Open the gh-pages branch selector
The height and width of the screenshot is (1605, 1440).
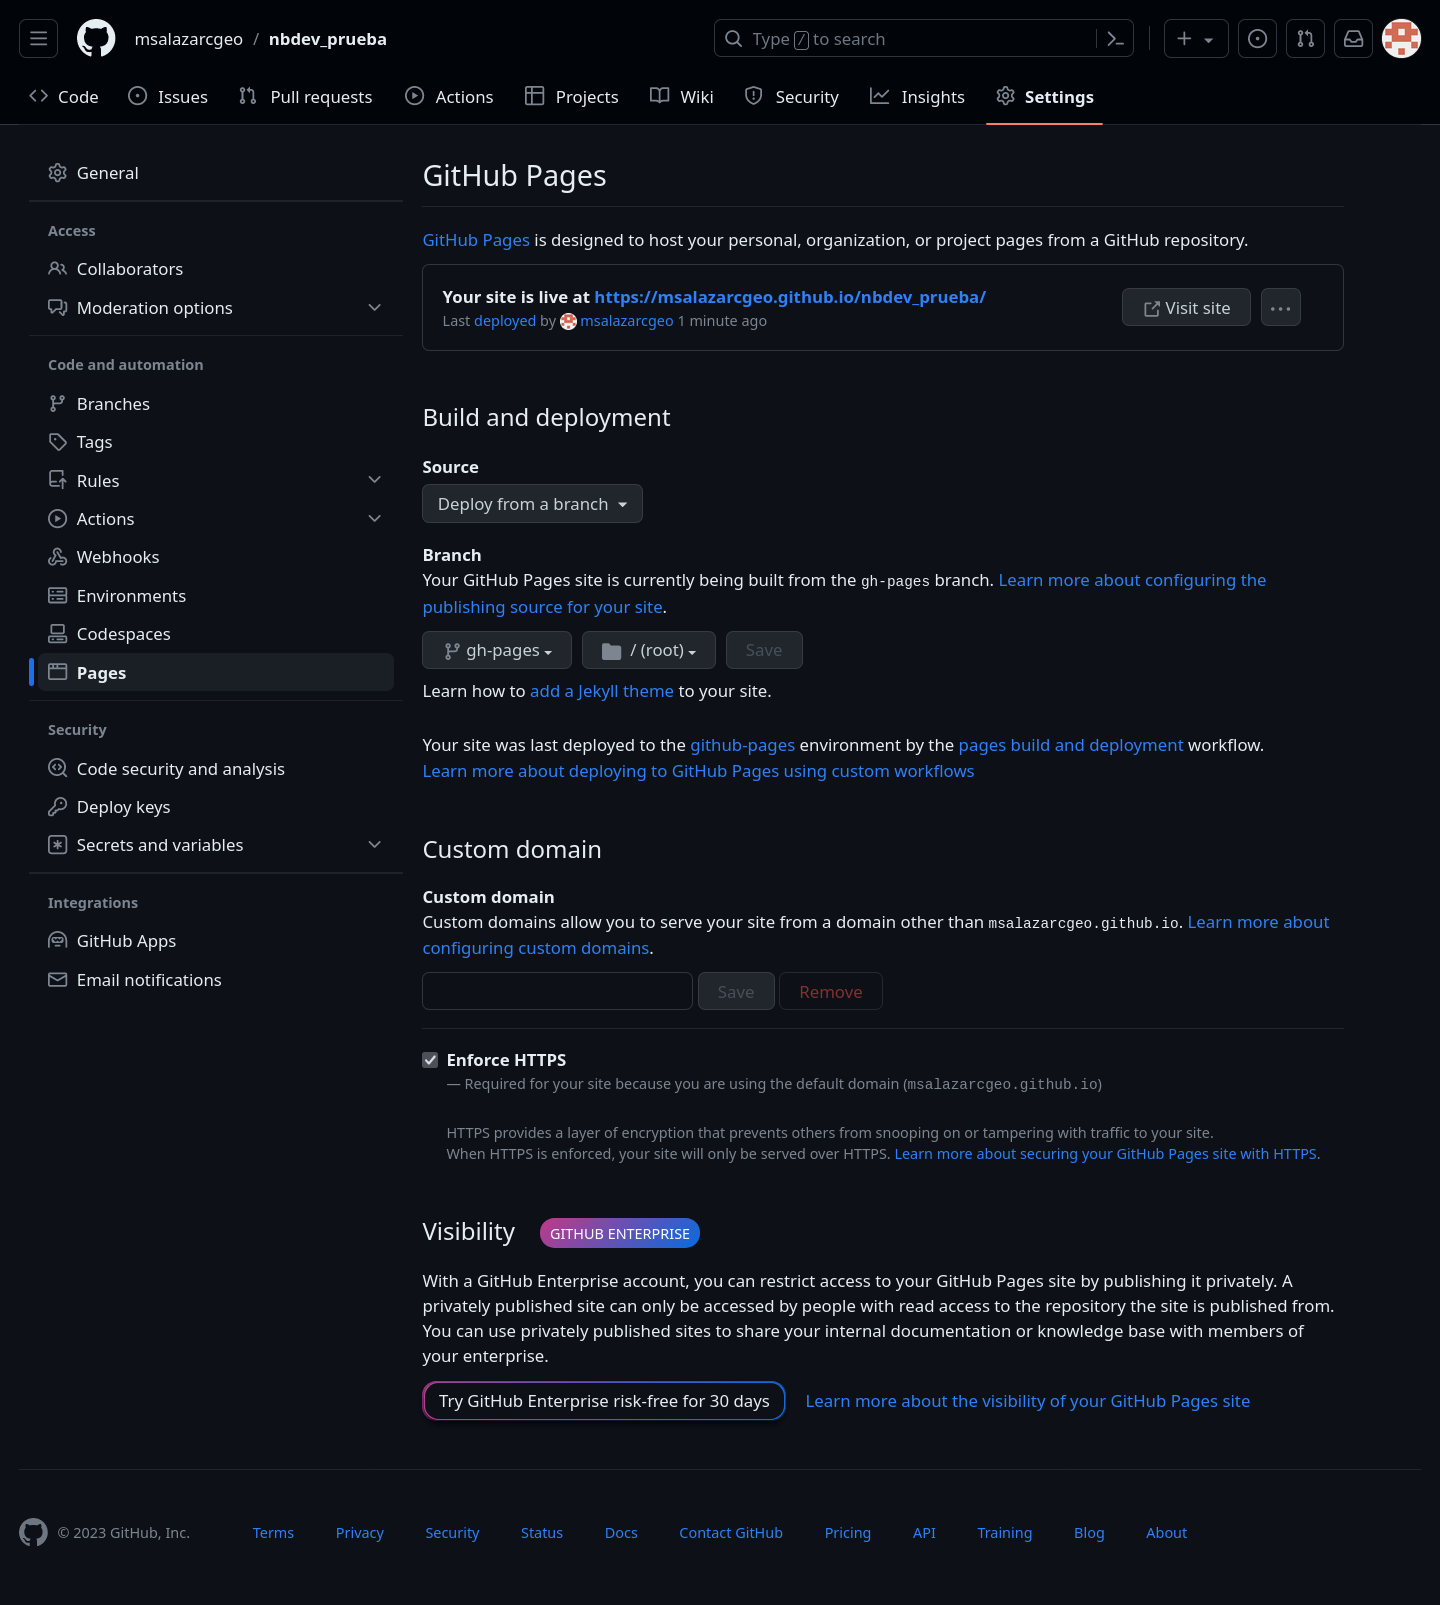497,650
